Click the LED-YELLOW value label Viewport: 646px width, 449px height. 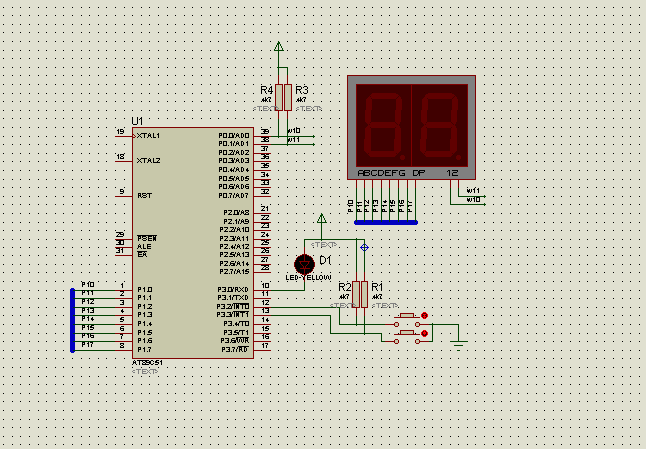(308, 278)
